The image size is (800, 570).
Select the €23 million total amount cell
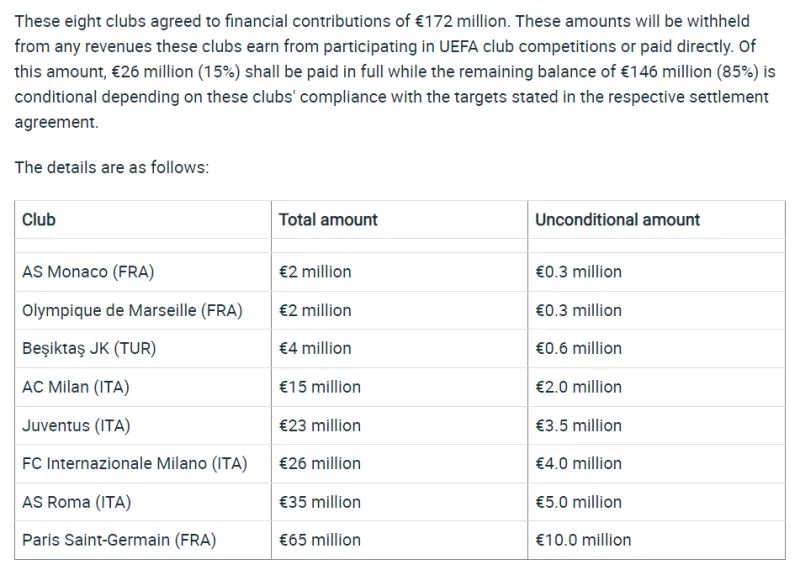pos(319,426)
